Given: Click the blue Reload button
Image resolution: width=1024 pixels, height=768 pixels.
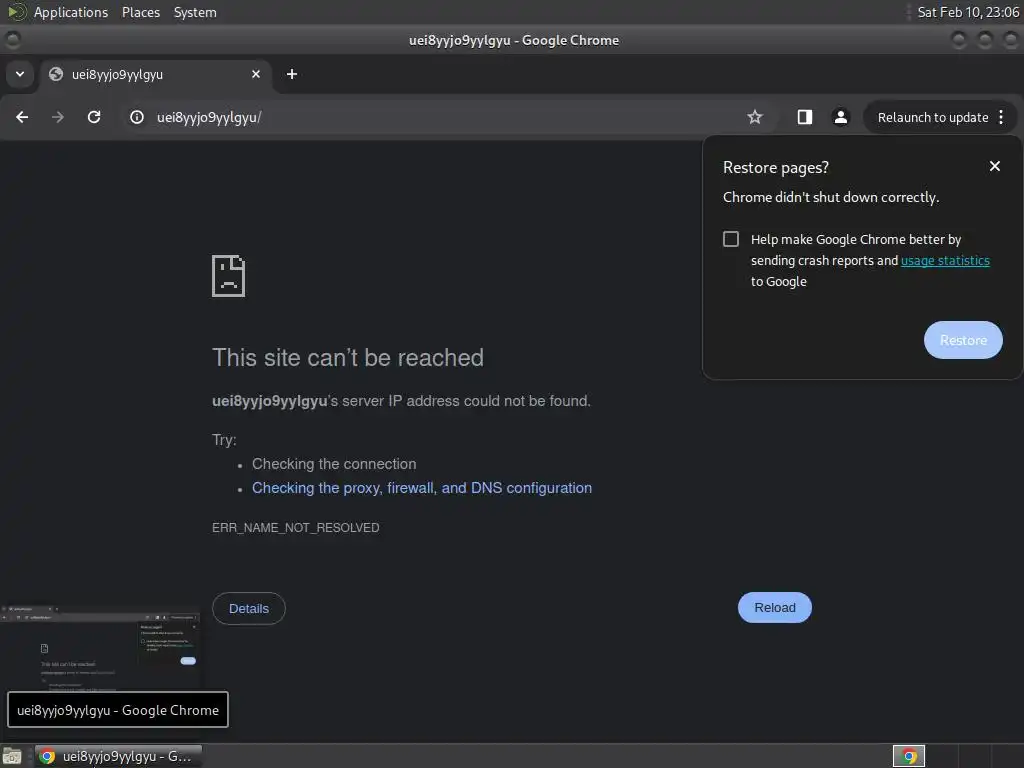Looking at the screenshot, I should click(775, 607).
